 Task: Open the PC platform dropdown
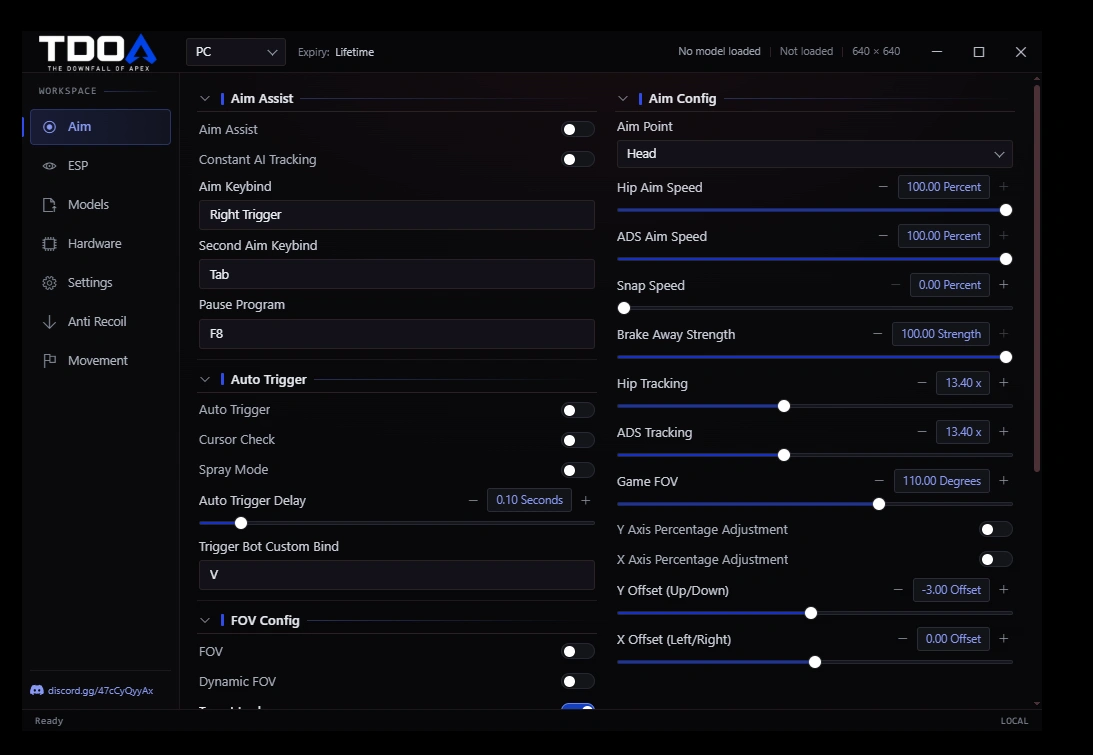[x=236, y=52]
